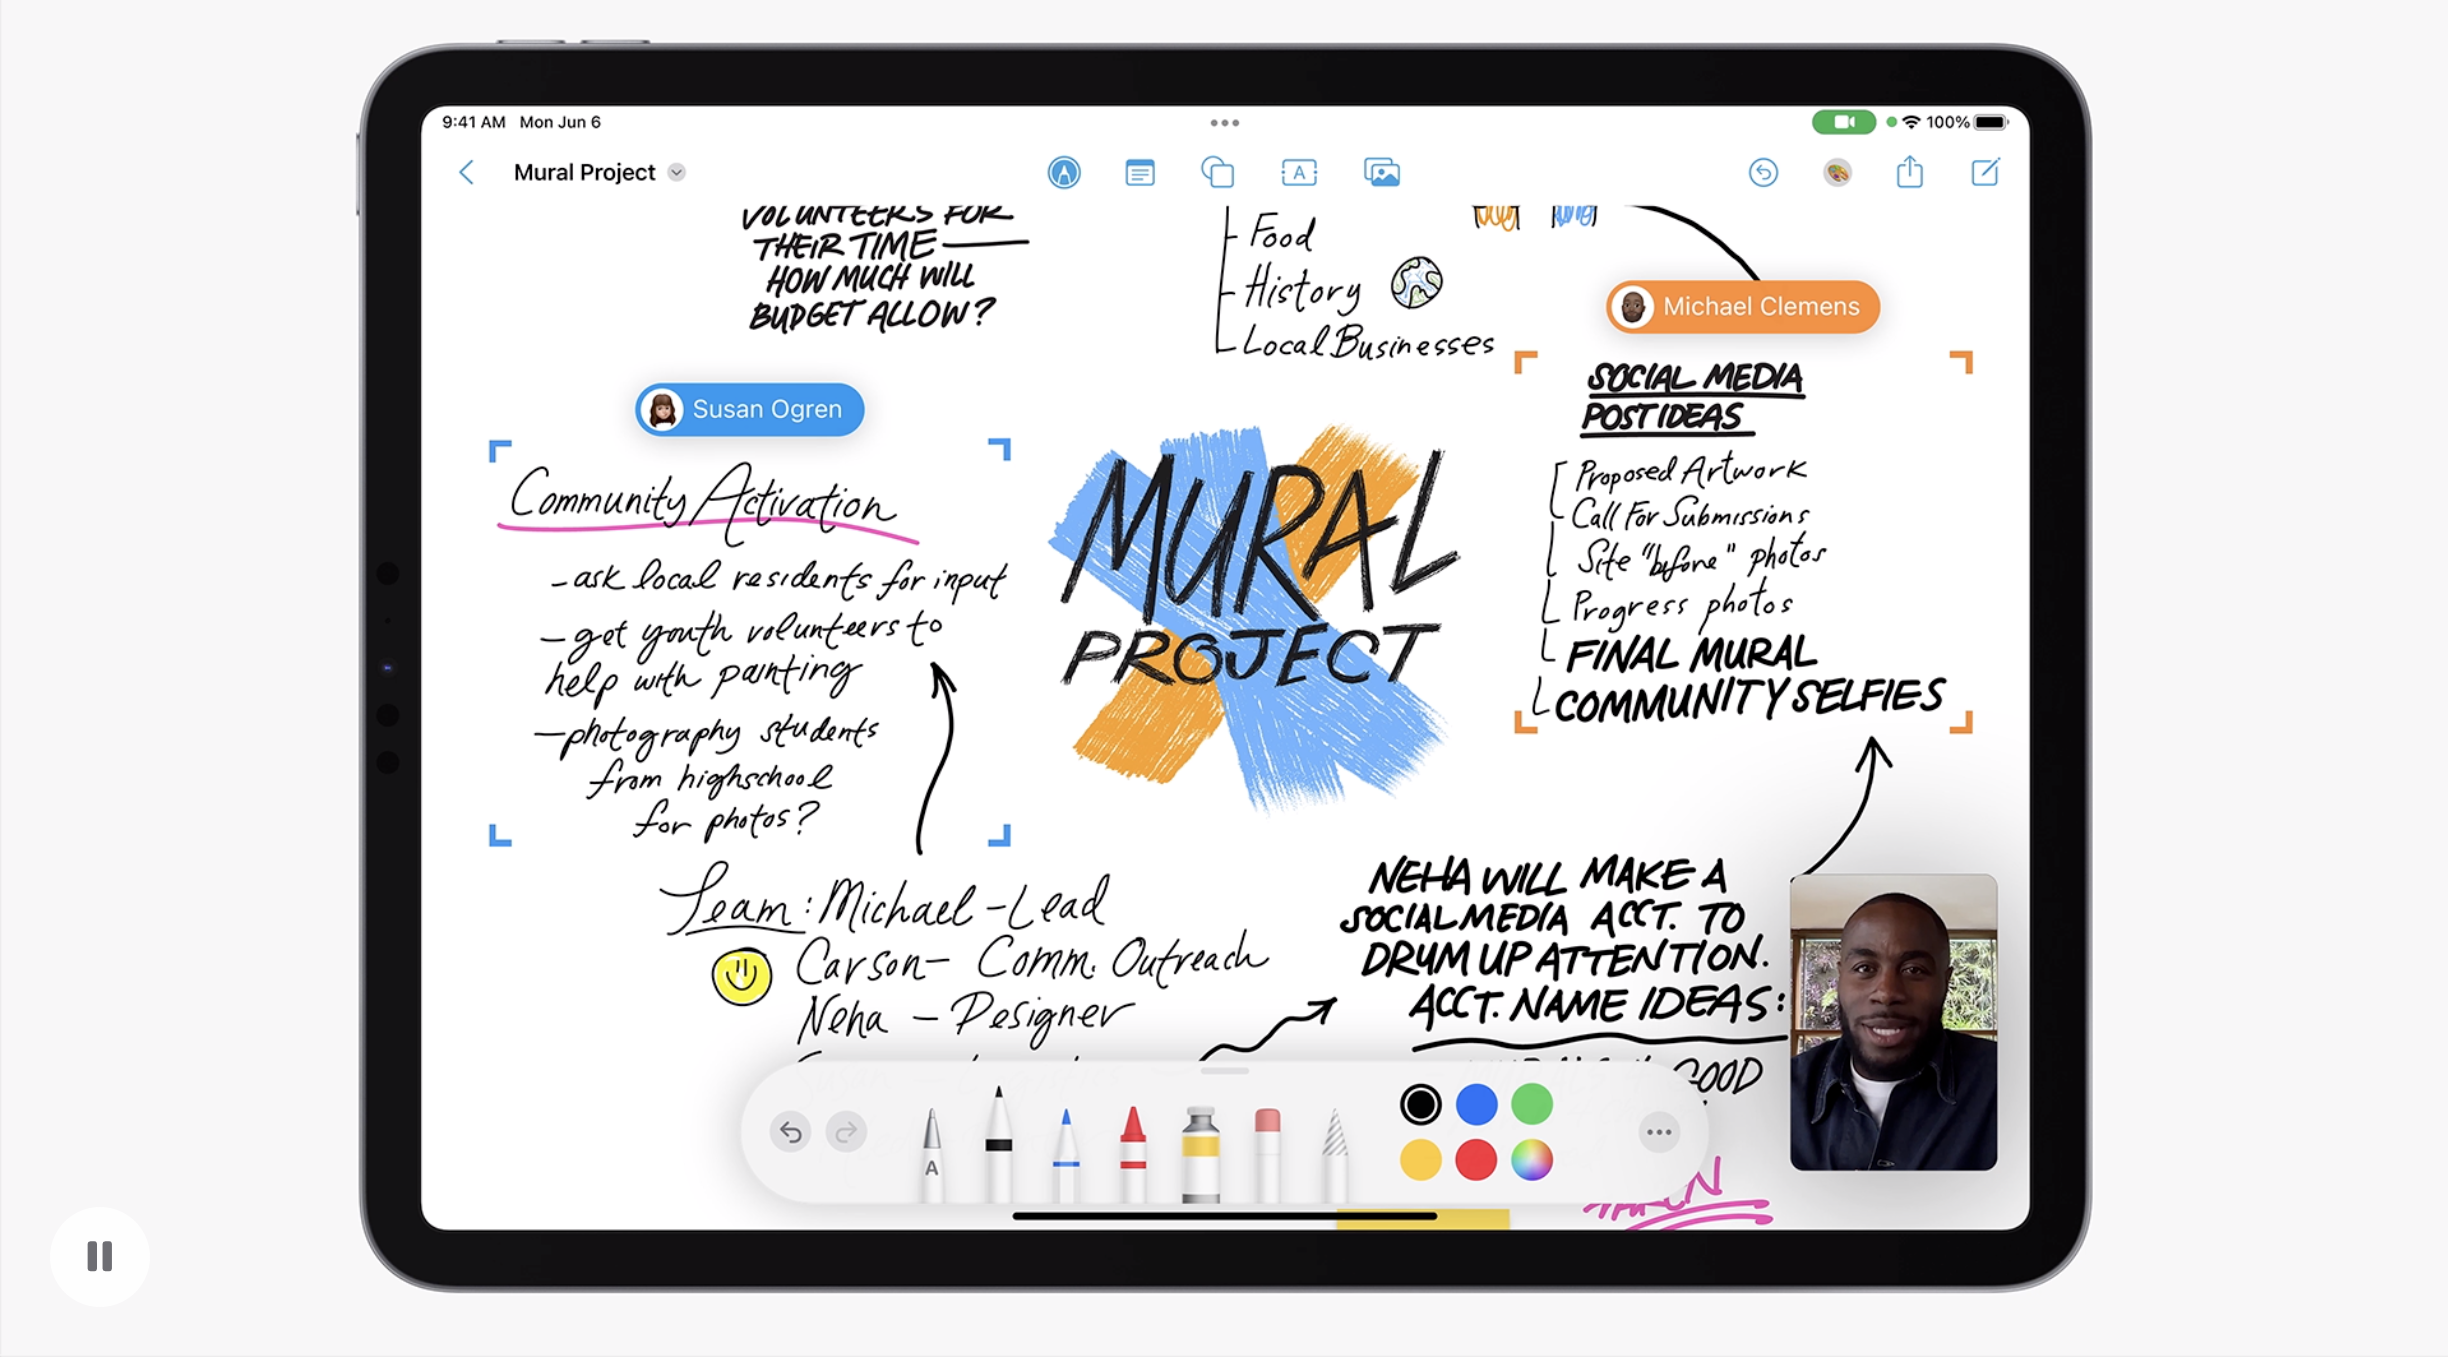Add a sticky note from toolbar
Image resolution: width=2448 pixels, height=1358 pixels.
[1140, 173]
